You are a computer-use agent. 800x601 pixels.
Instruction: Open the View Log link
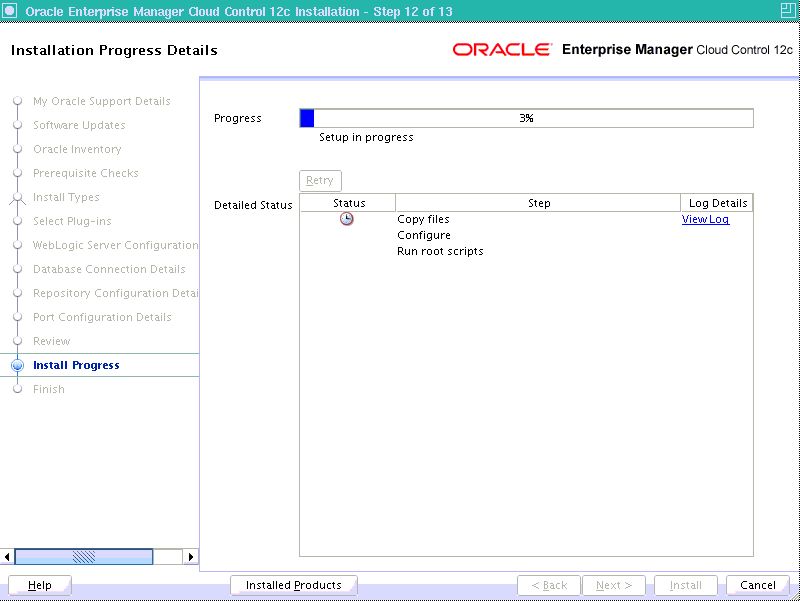click(x=705, y=219)
